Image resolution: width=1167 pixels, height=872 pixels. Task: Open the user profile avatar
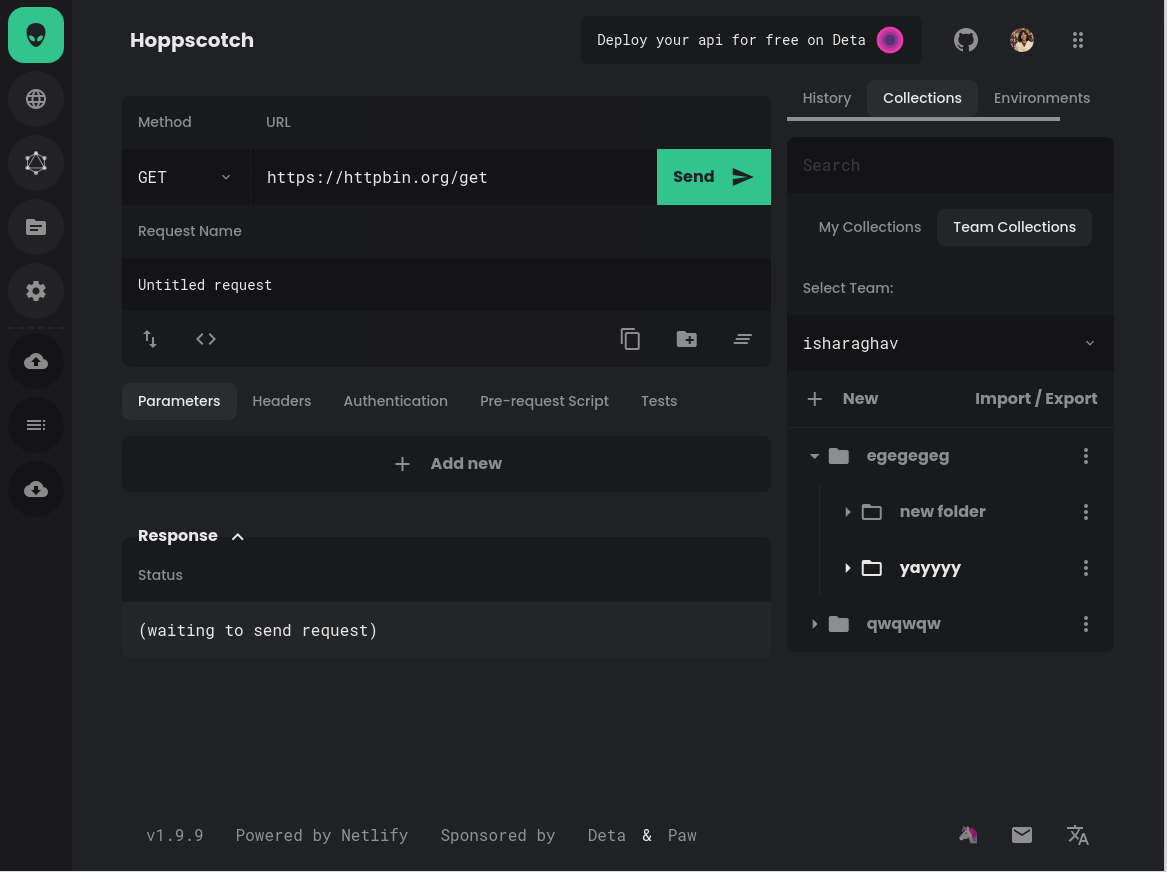[x=1022, y=40]
